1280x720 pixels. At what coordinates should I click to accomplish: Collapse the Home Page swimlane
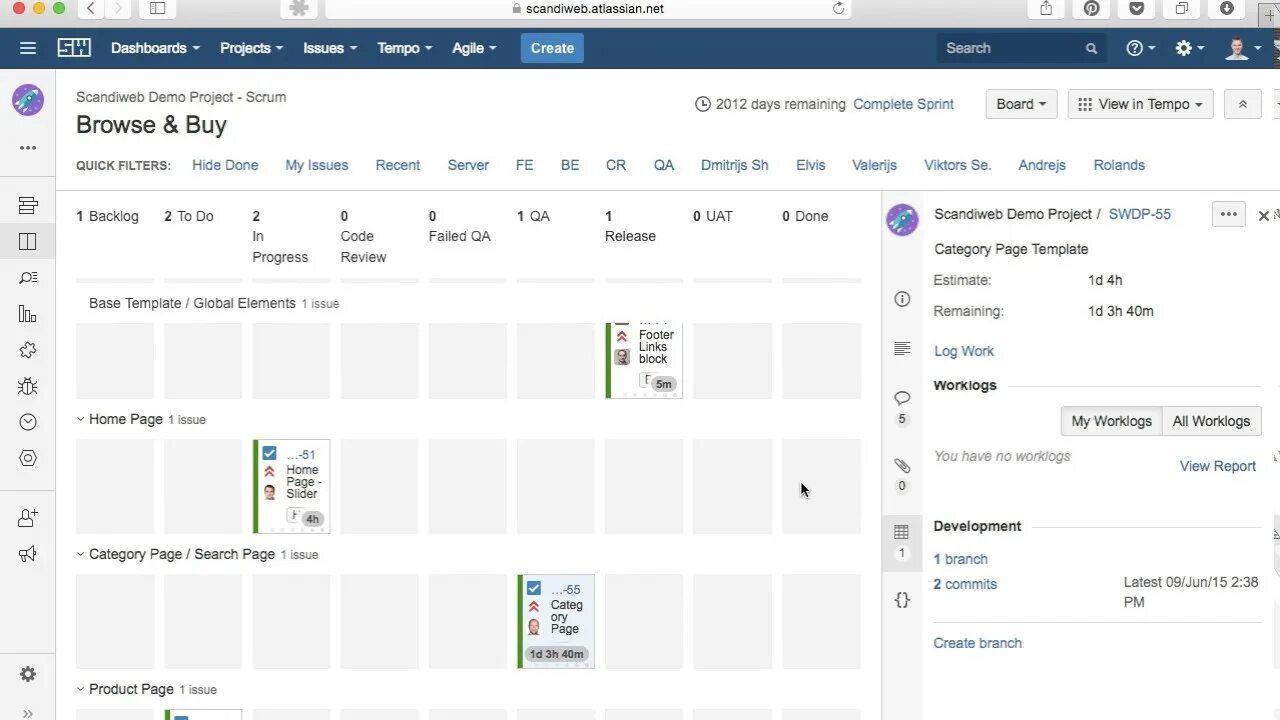tap(81, 419)
